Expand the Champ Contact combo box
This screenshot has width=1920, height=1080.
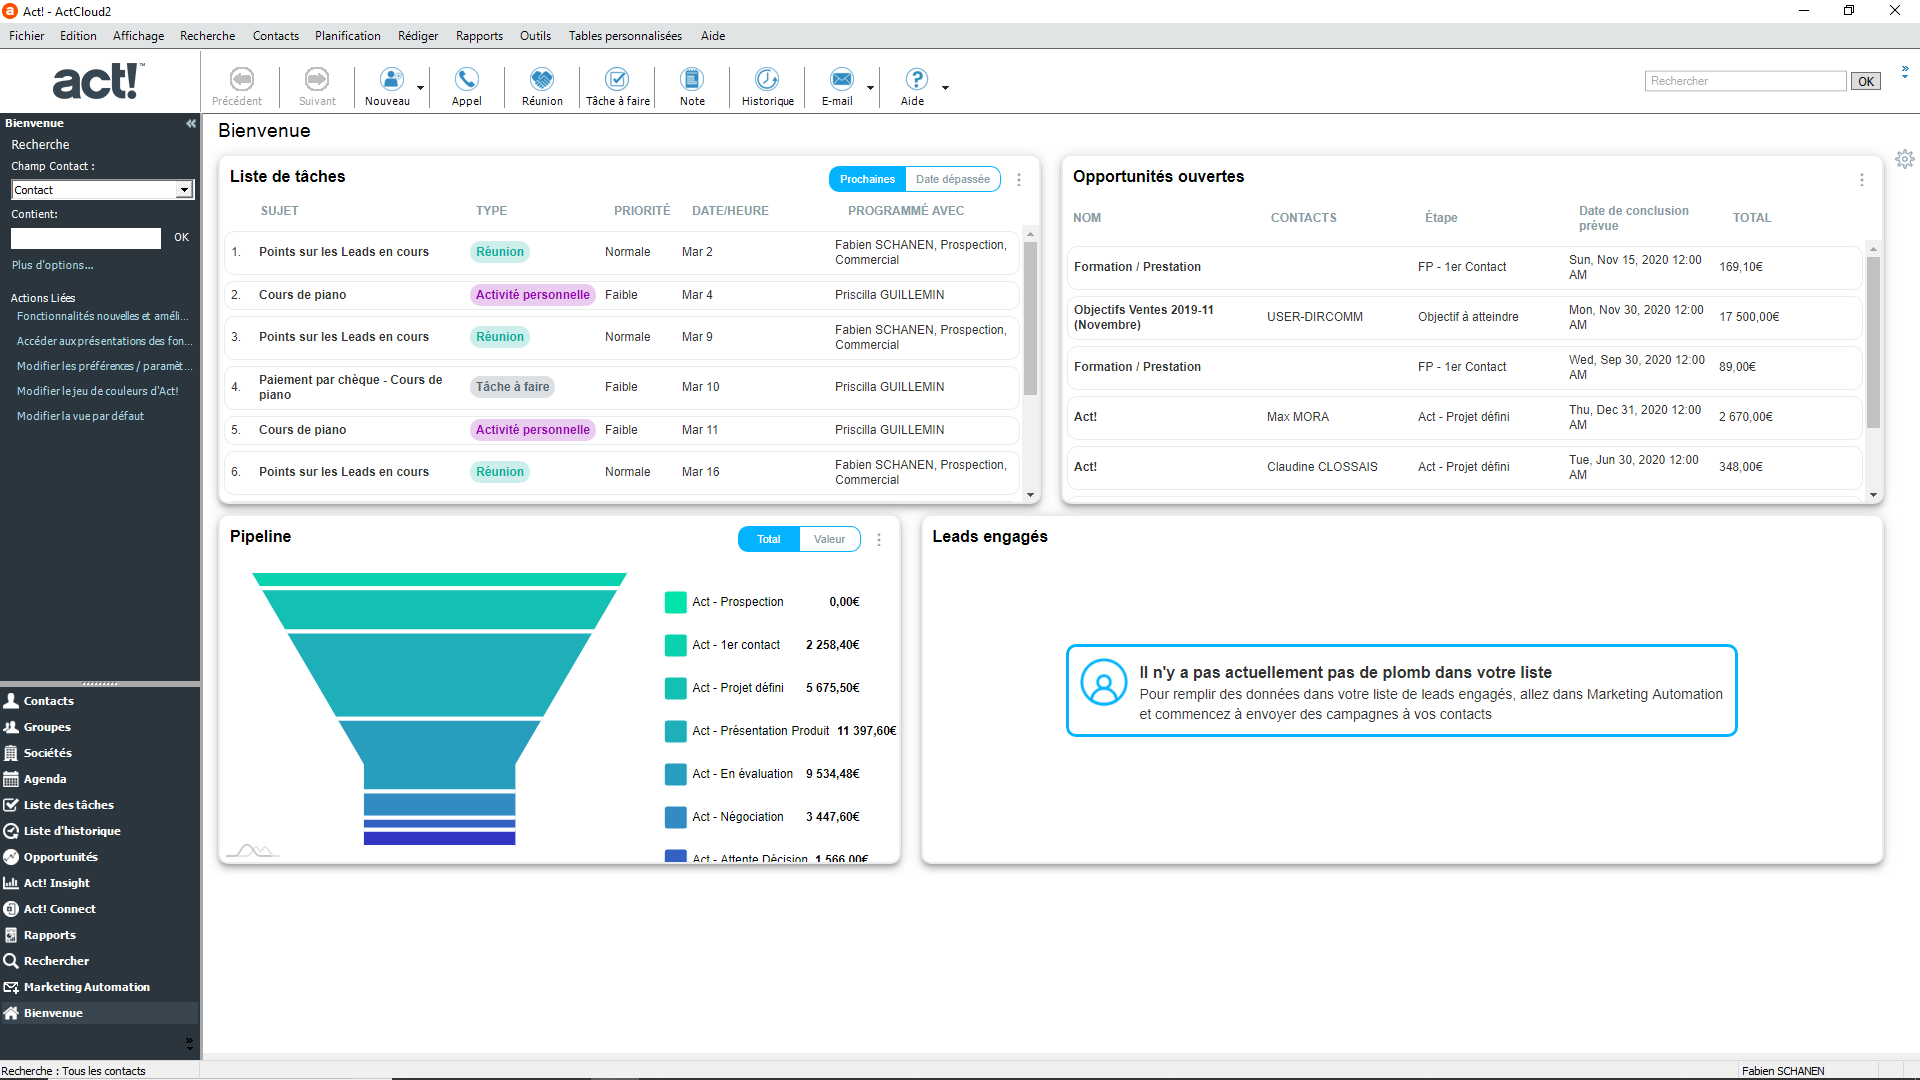click(x=184, y=190)
